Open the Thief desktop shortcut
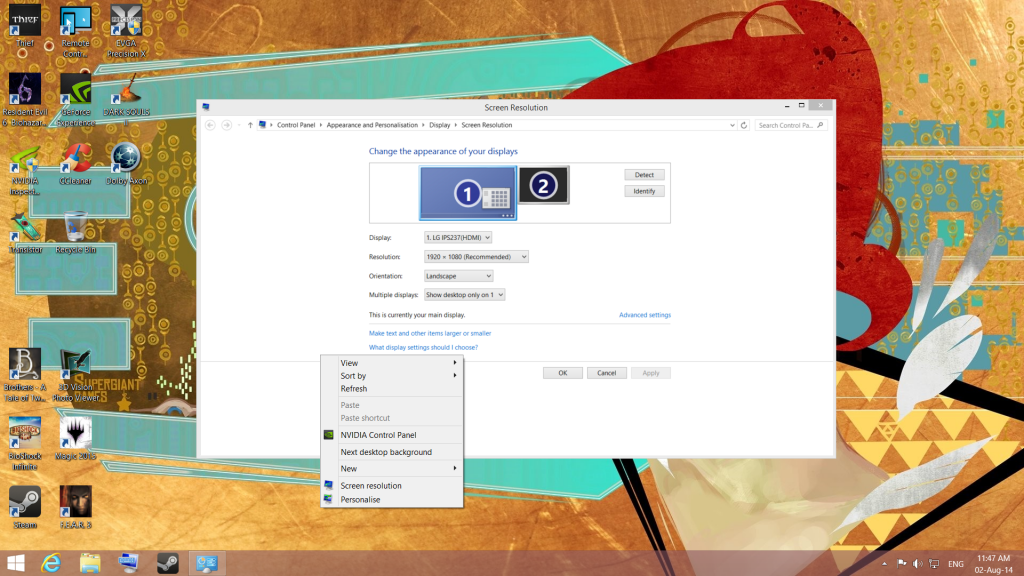 coord(25,26)
